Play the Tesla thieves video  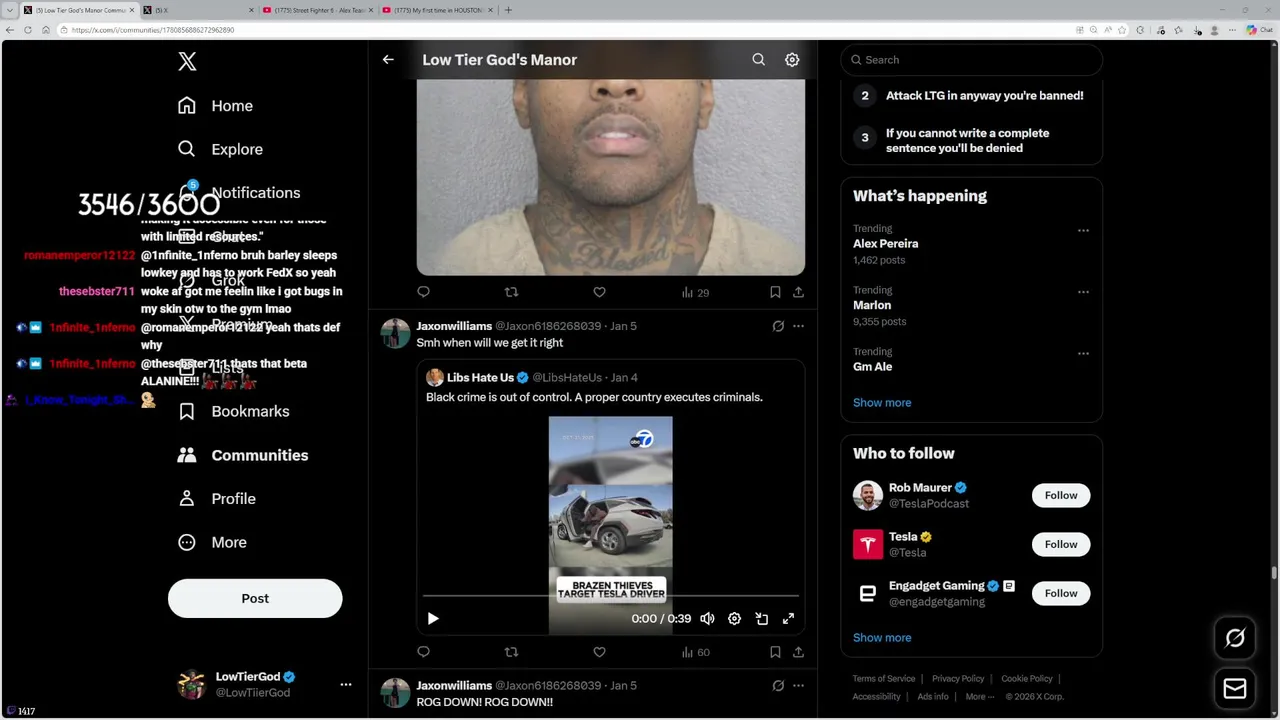pos(433,619)
